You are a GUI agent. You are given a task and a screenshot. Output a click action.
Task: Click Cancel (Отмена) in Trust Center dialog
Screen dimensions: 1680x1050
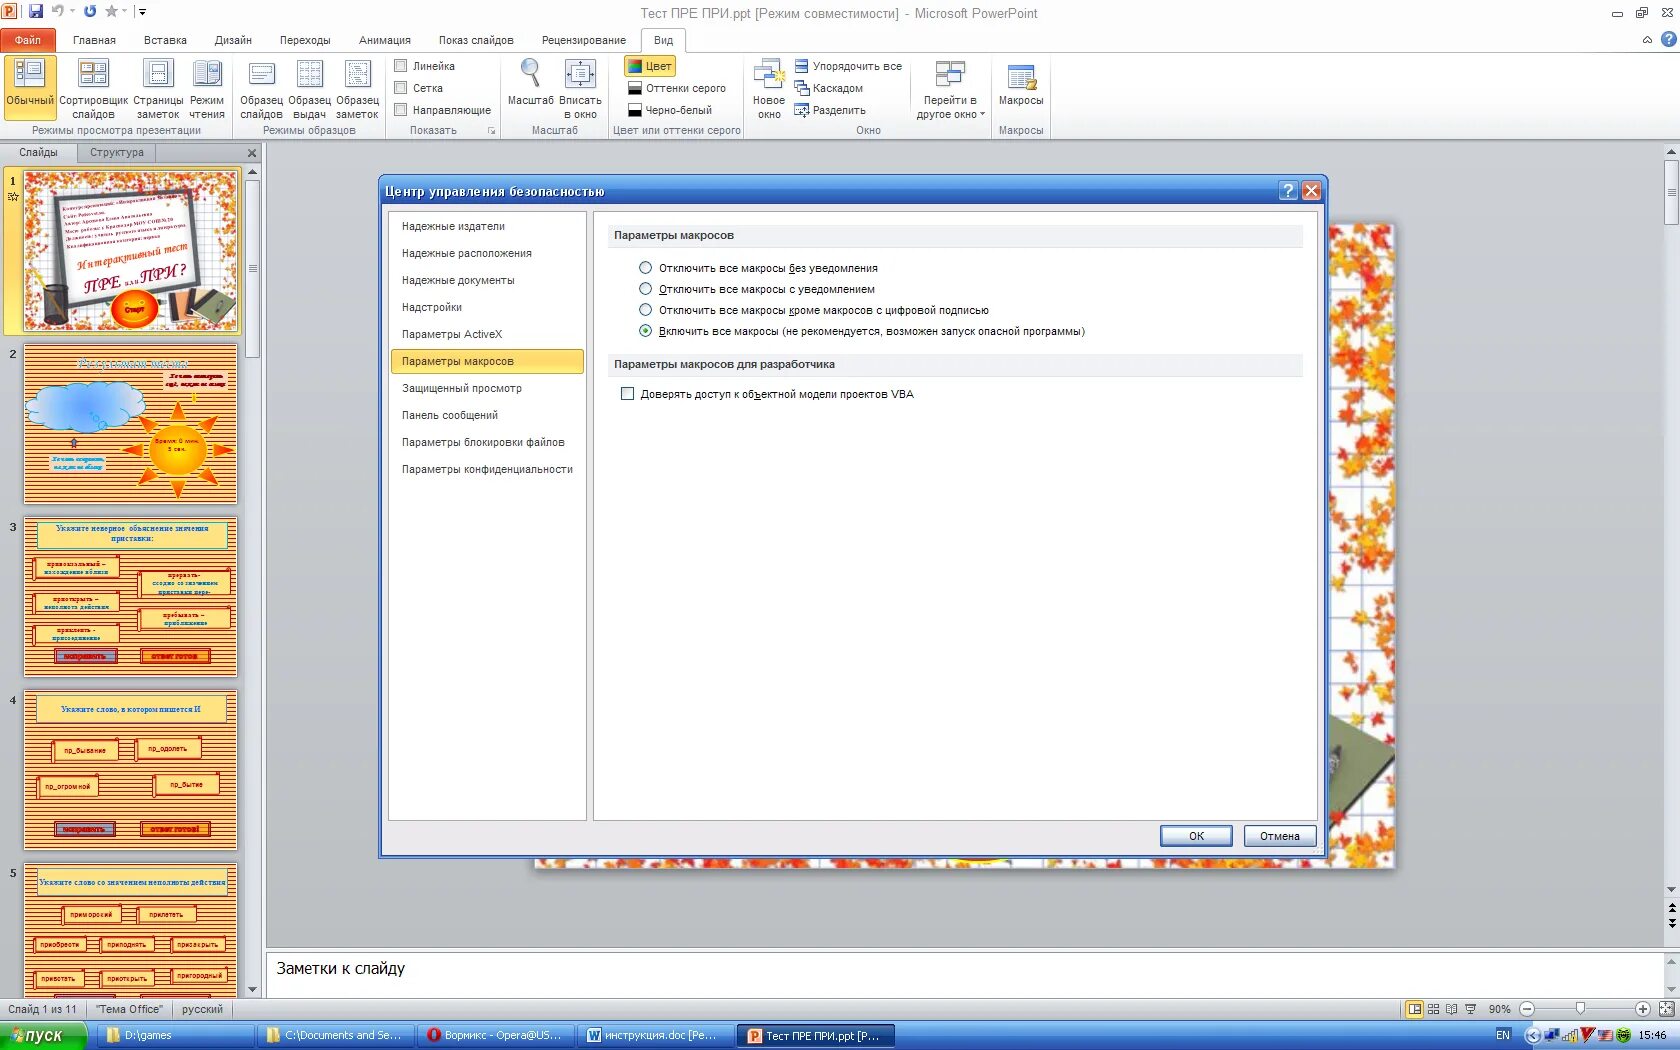click(x=1280, y=836)
